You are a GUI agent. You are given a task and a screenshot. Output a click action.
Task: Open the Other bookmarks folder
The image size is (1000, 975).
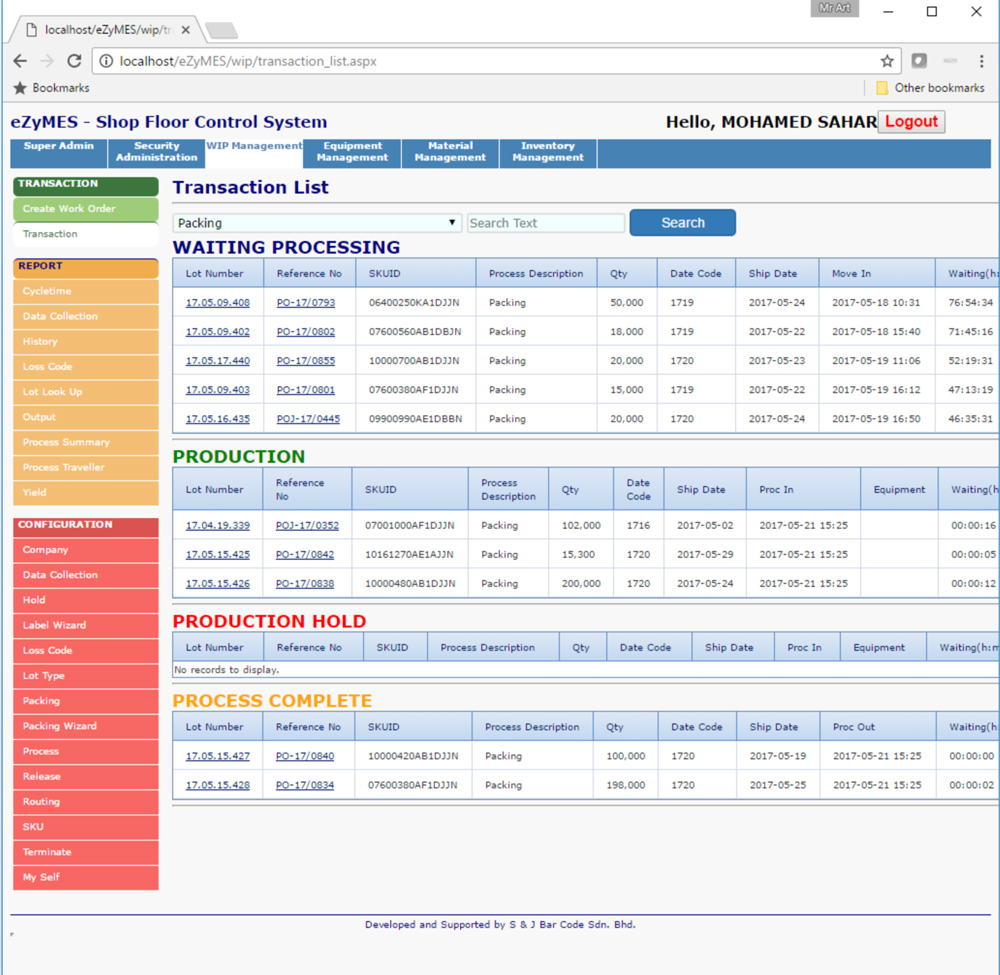930,88
